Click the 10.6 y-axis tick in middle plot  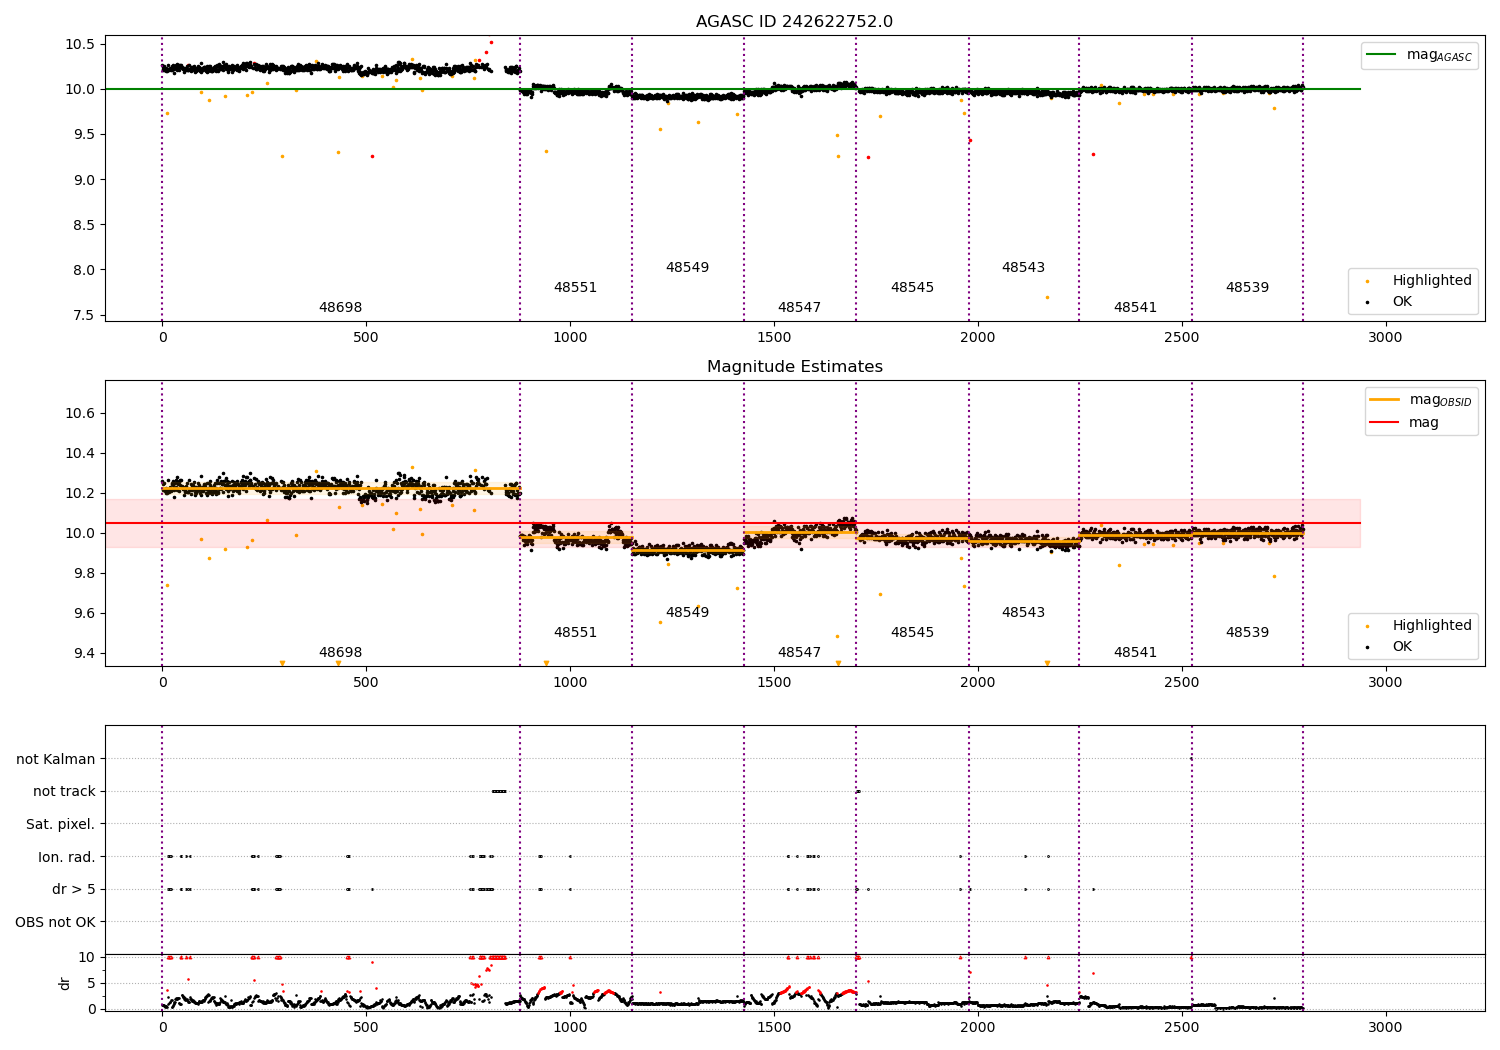point(80,413)
